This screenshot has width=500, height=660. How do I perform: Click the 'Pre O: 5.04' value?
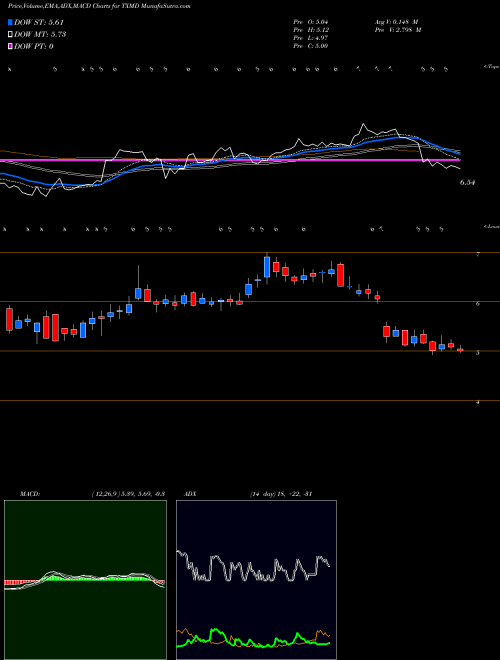tap(311, 22)
